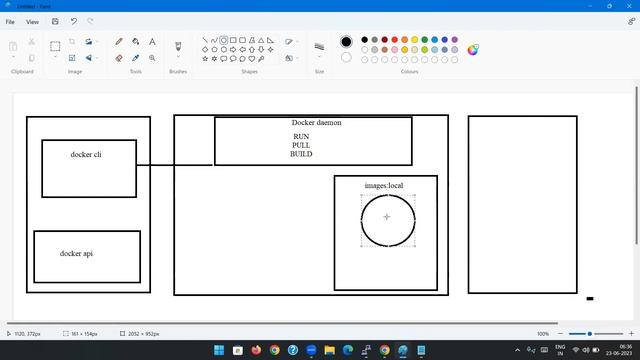Select the Curve shape
This screenshot has width=640, height=360.
click(x=214, y=40)
